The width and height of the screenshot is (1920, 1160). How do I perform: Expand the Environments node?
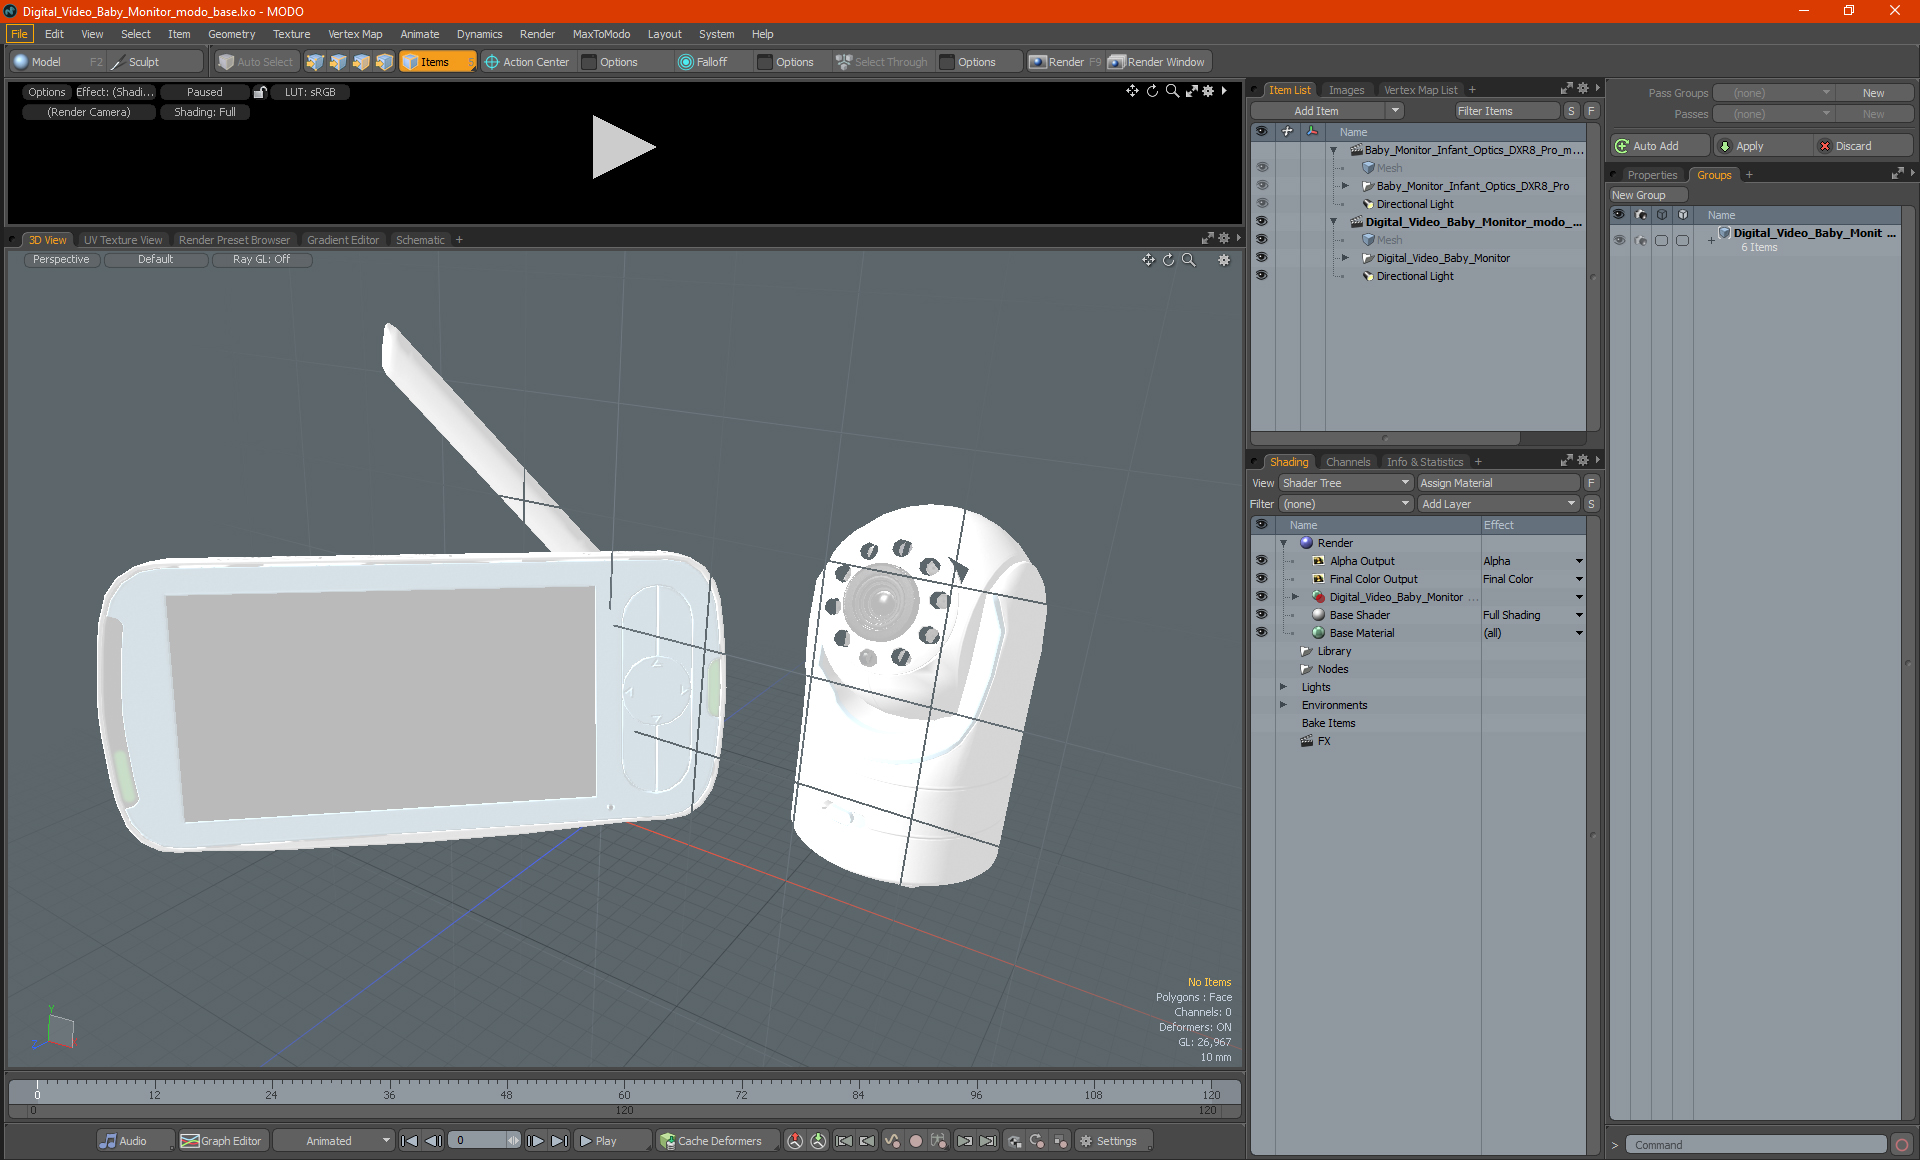tap(1284, 705)
